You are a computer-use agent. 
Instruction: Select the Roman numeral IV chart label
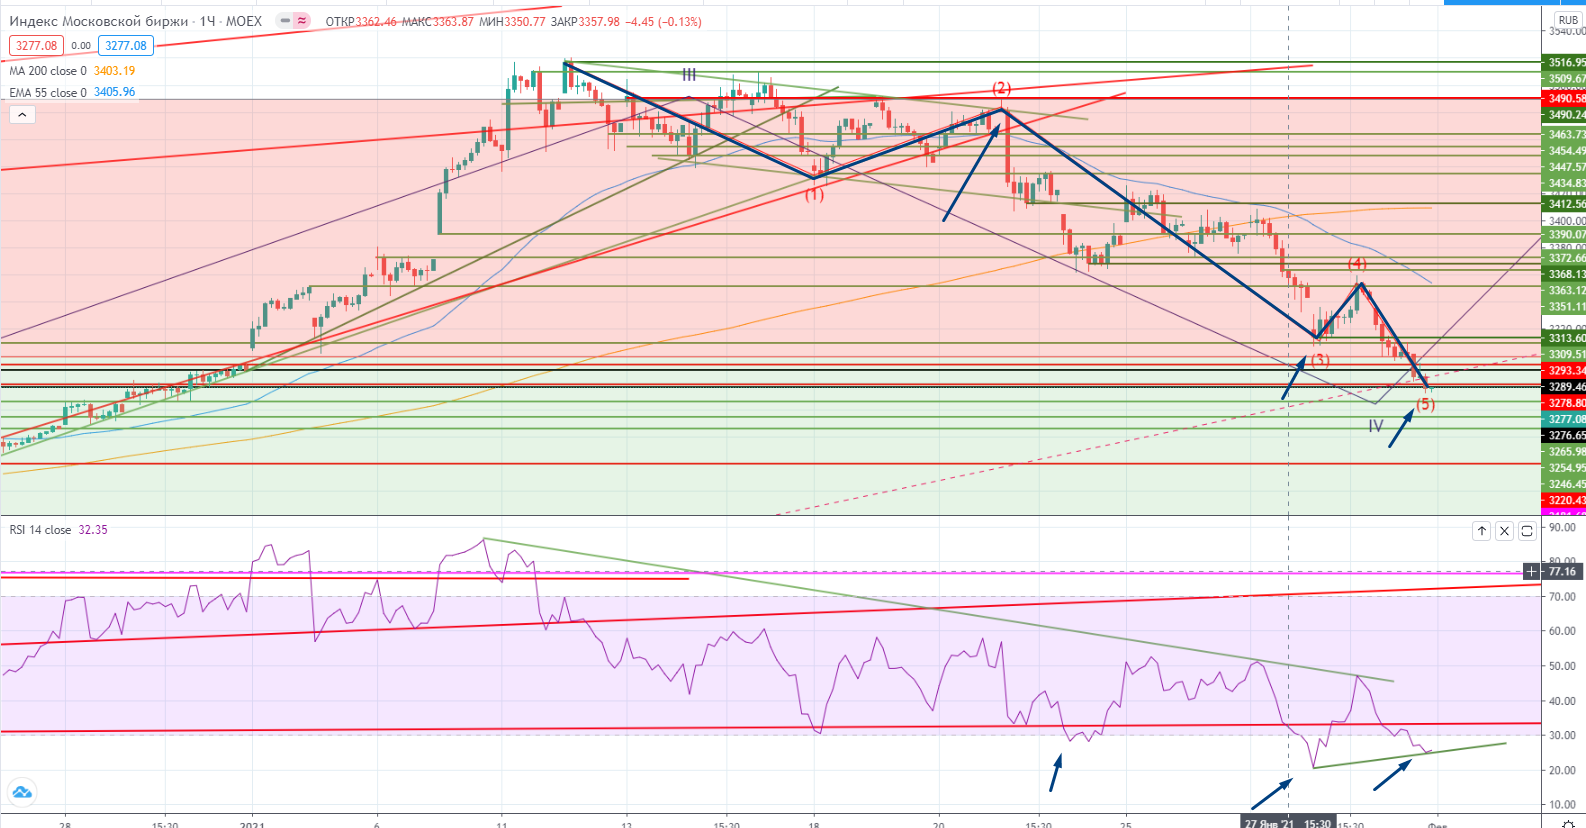[x=1376, y=426]
